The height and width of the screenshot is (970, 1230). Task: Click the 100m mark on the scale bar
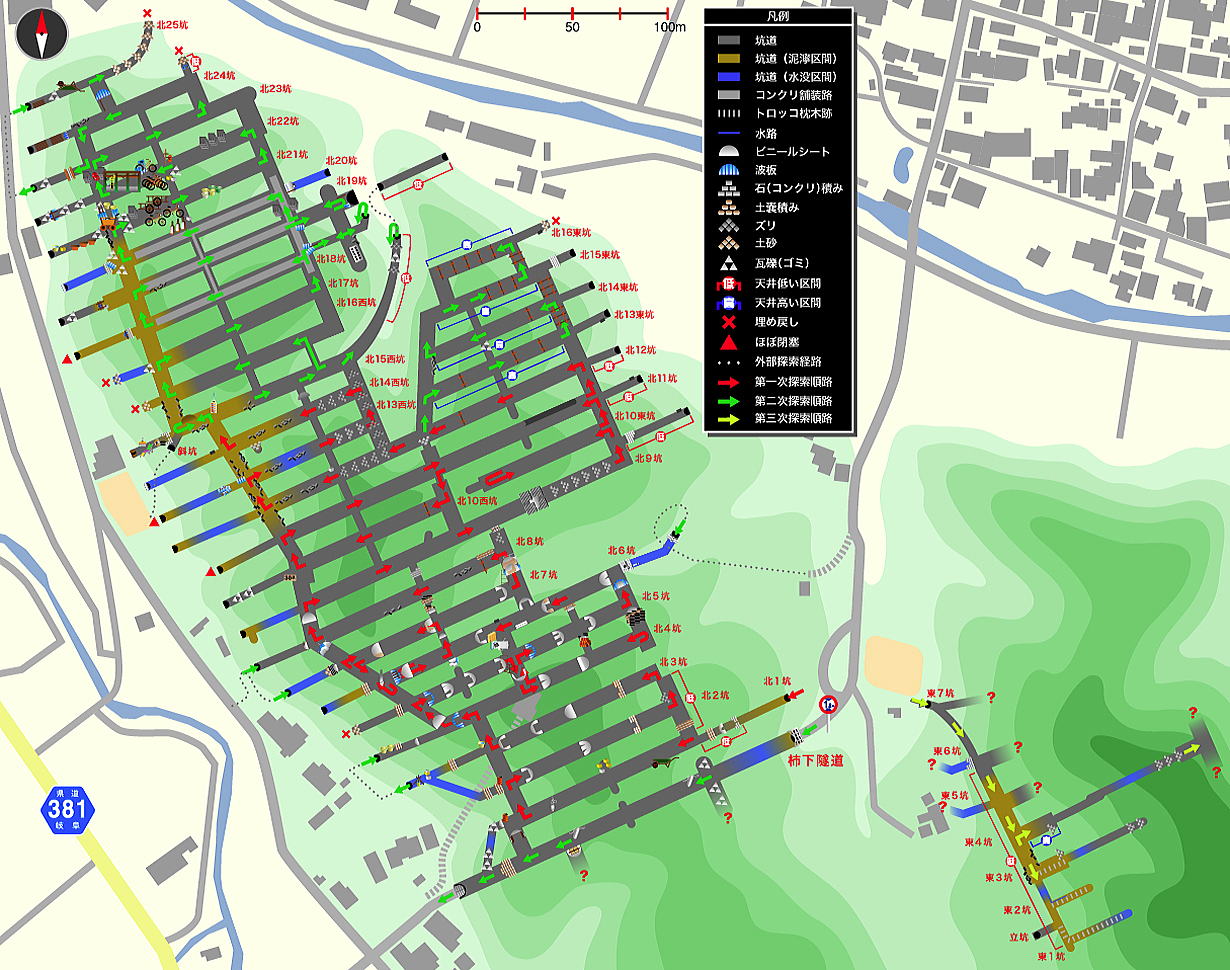click(x=668, y=27)
